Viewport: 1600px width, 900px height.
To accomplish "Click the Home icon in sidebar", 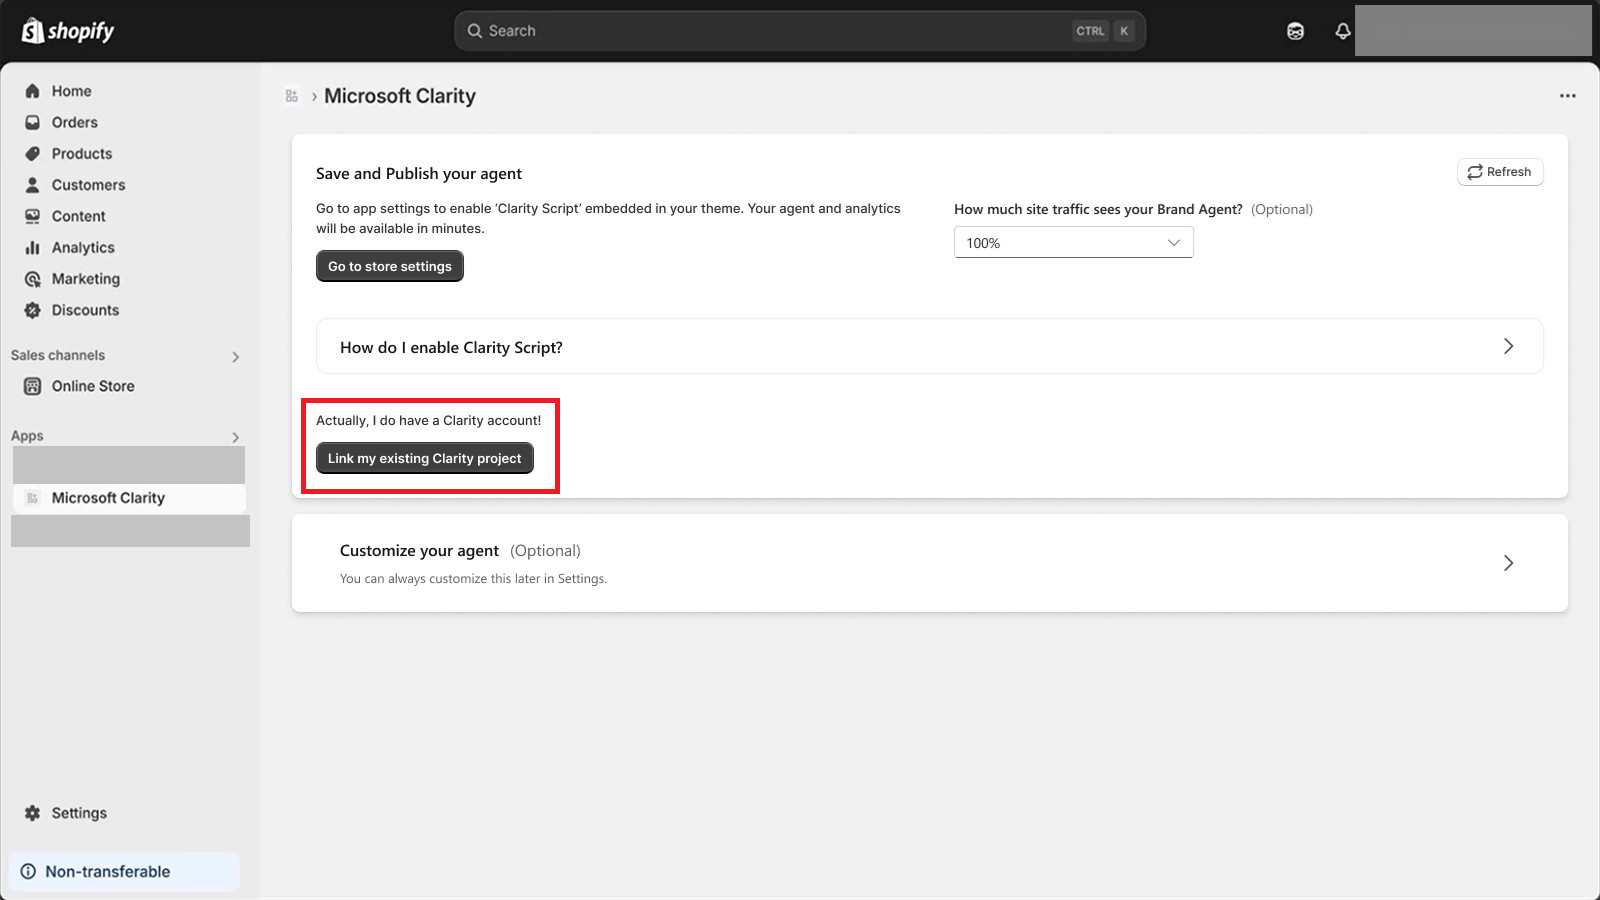I will [32, 91].
